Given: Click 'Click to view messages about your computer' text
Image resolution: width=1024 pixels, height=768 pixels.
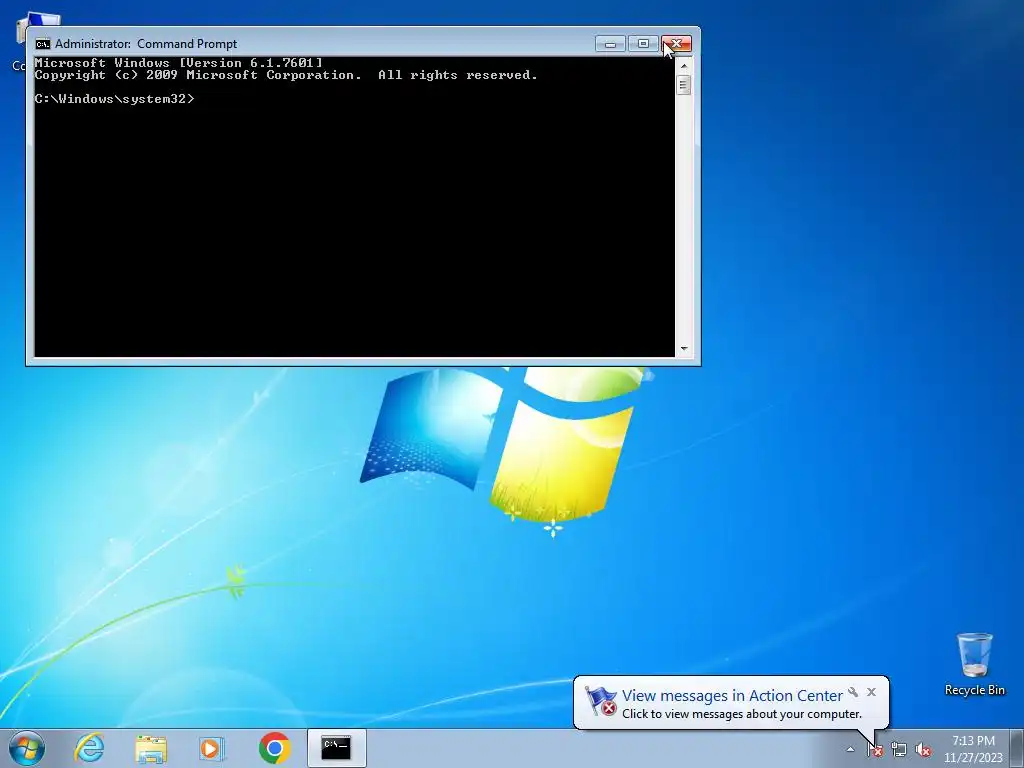Looking at the screenshot, I should 742,714.
